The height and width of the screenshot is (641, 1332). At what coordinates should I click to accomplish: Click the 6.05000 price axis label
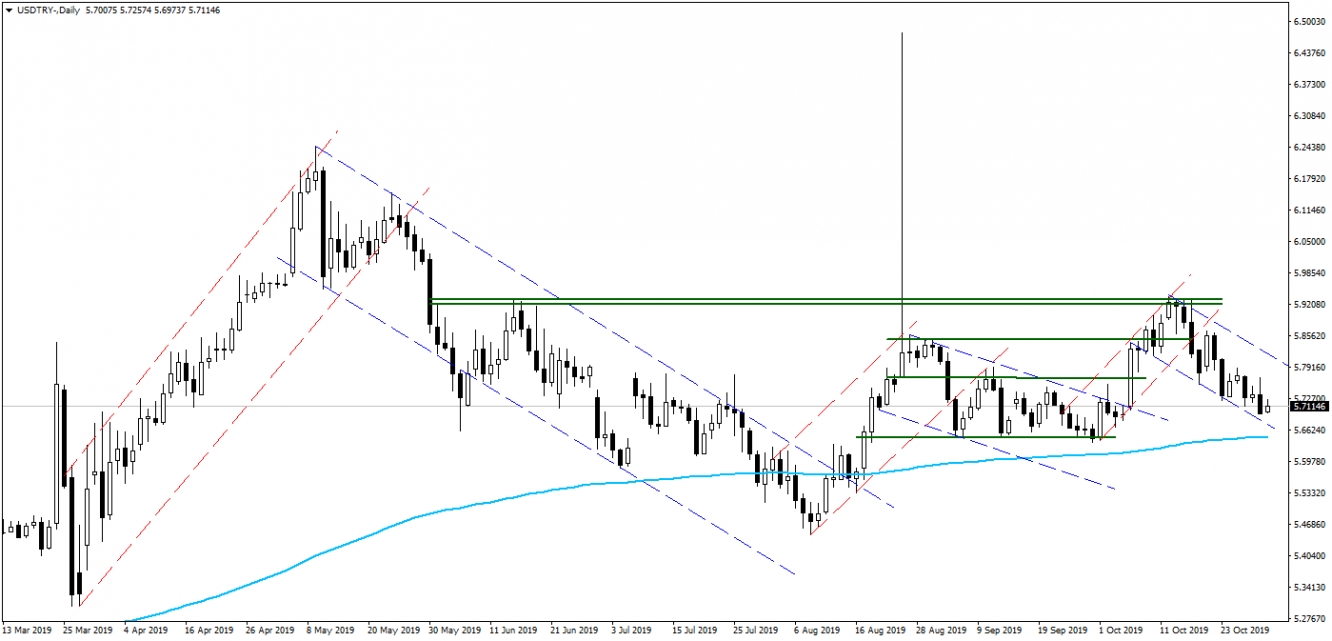click(1308, 241)
